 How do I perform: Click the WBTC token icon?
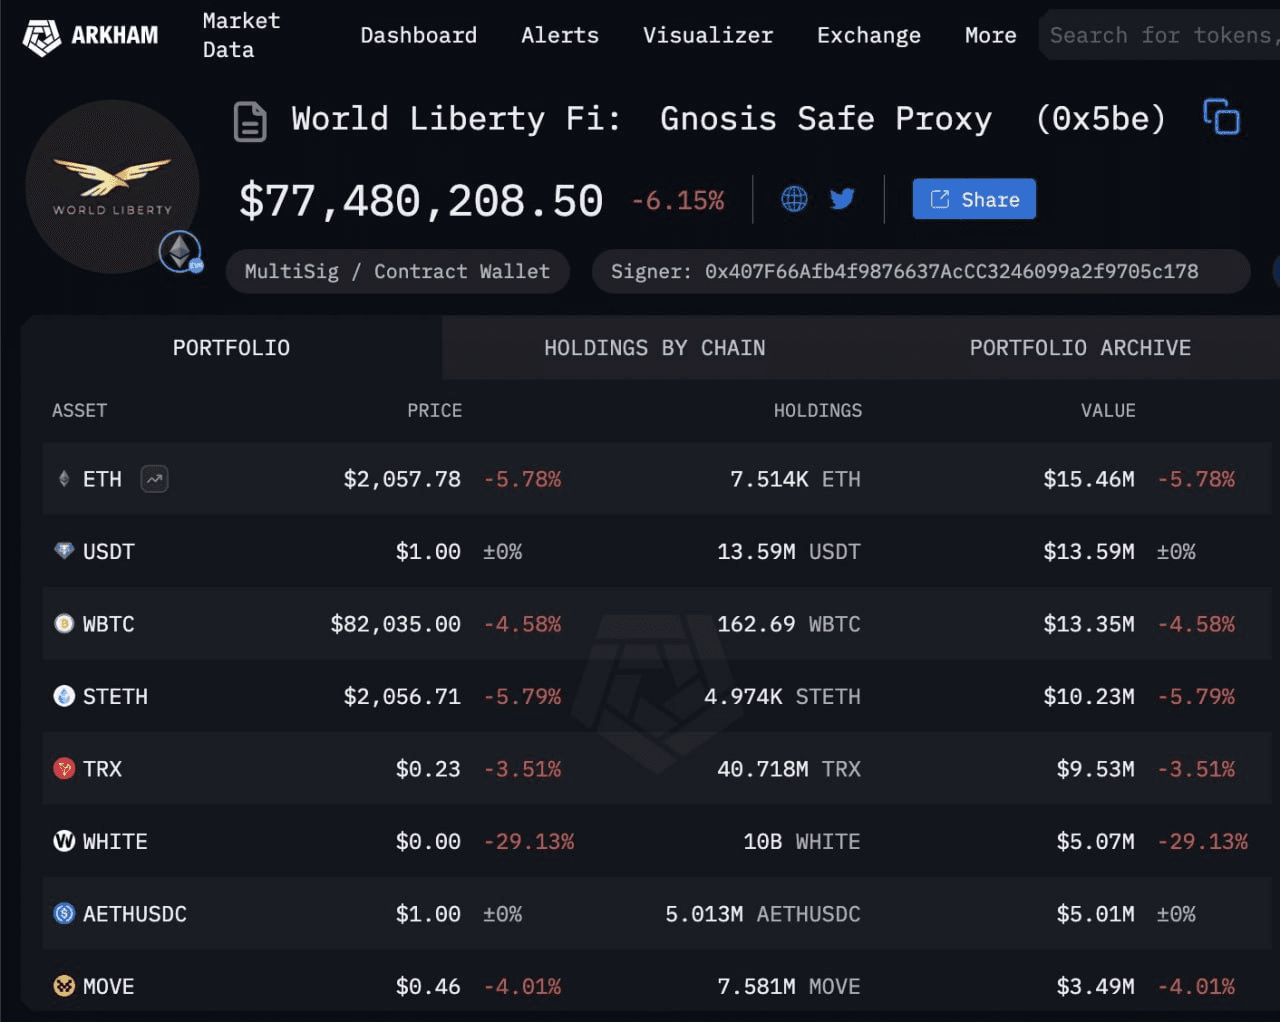pos(64,624)
